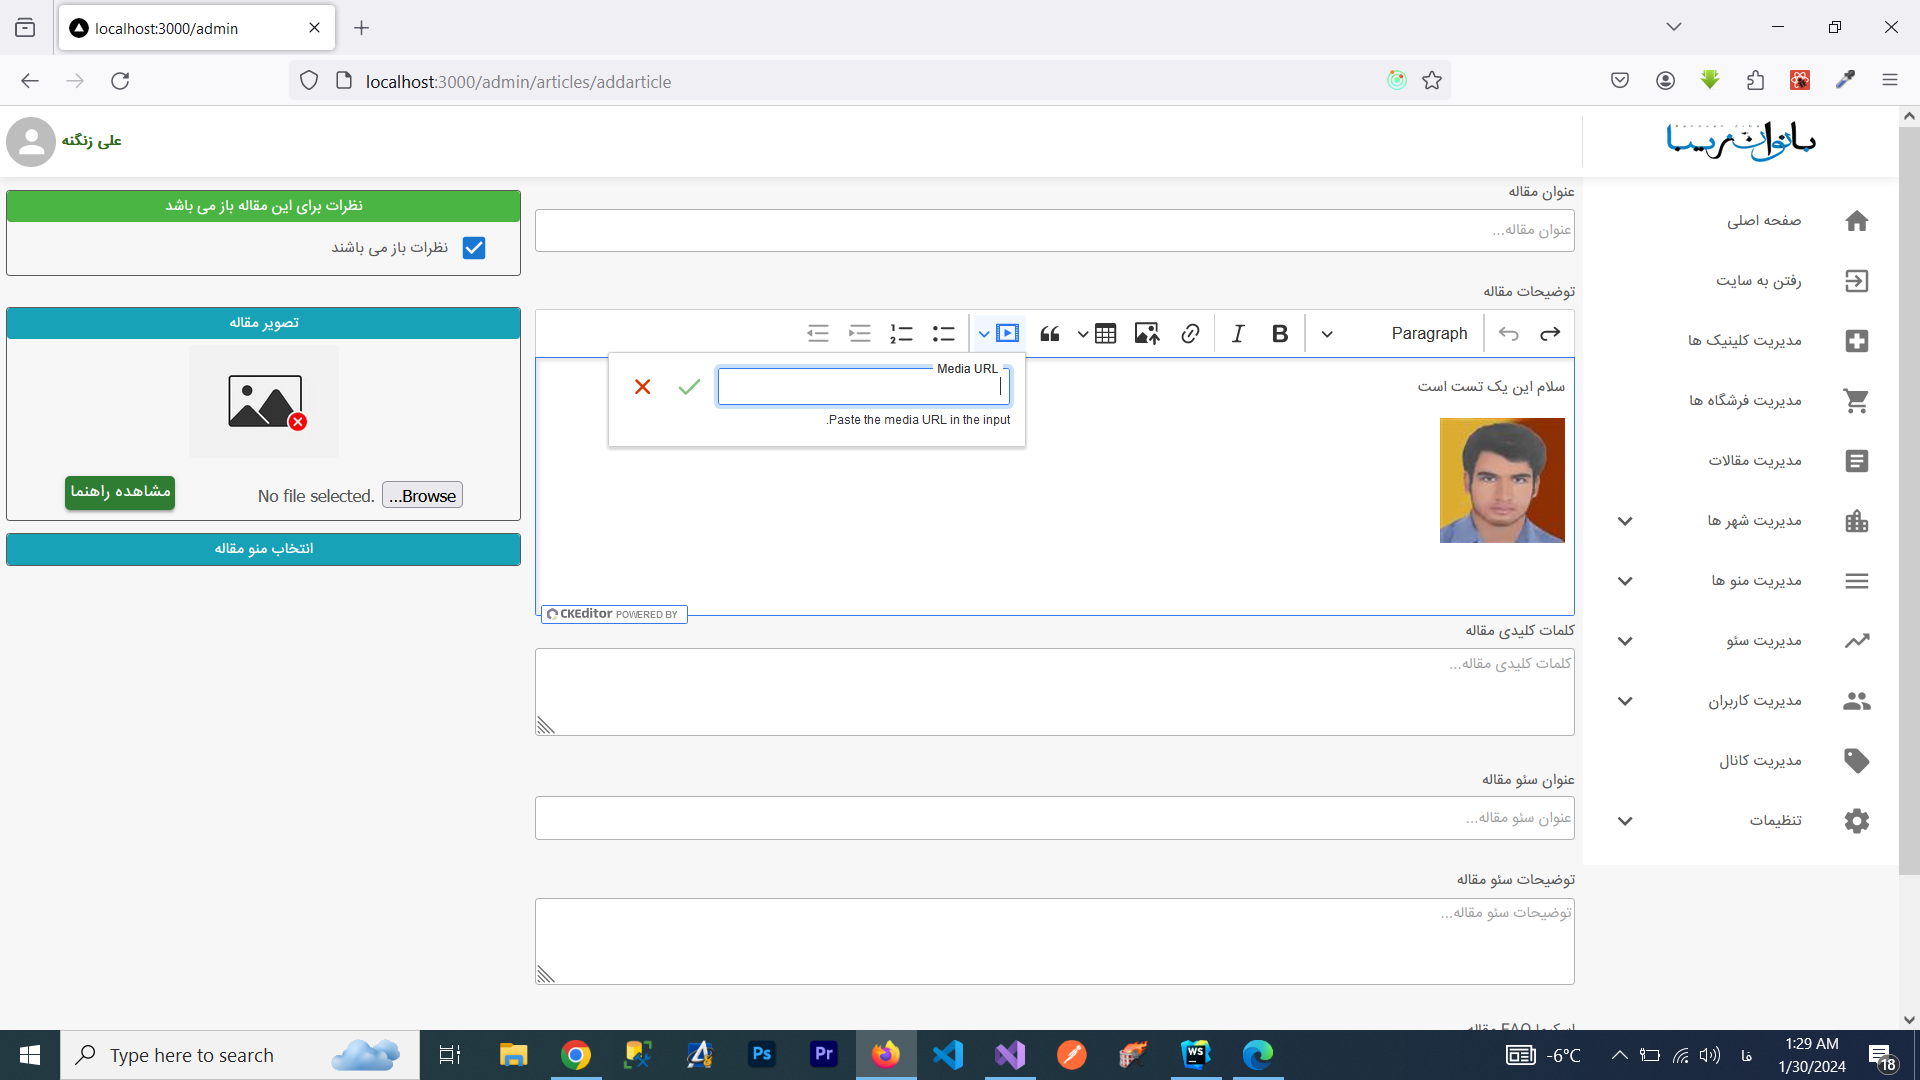Cancel media URL with red X
Screen dimensions: 1920x1080
point(642,387)
